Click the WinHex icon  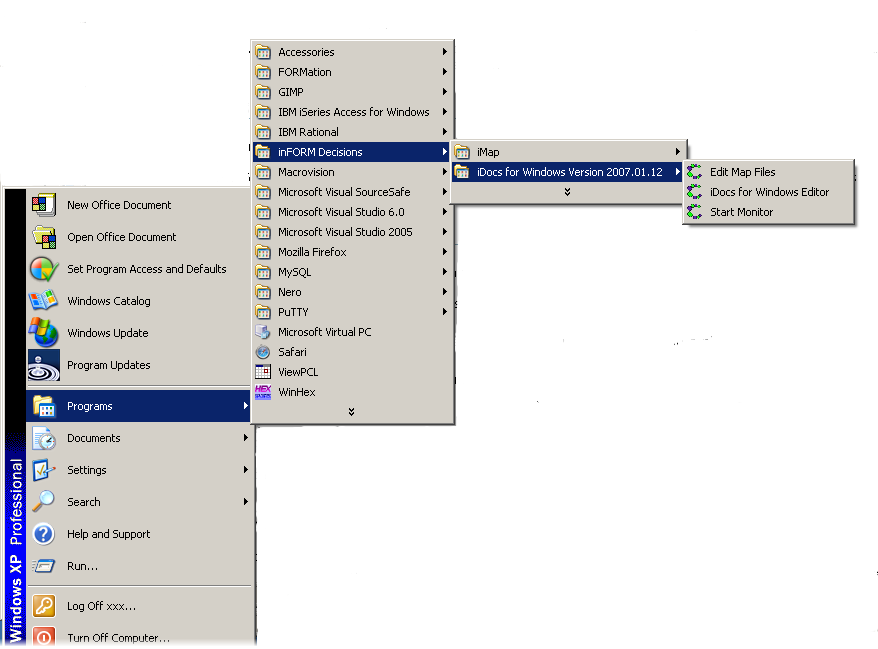coord(263,392)
